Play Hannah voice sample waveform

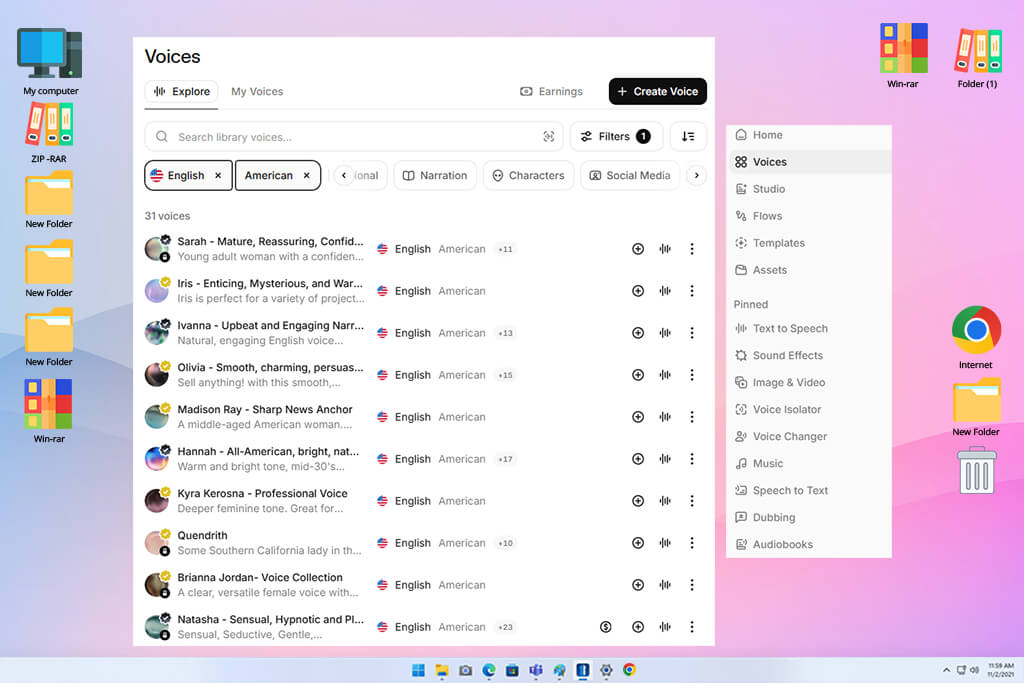click(x=665, y=459)
